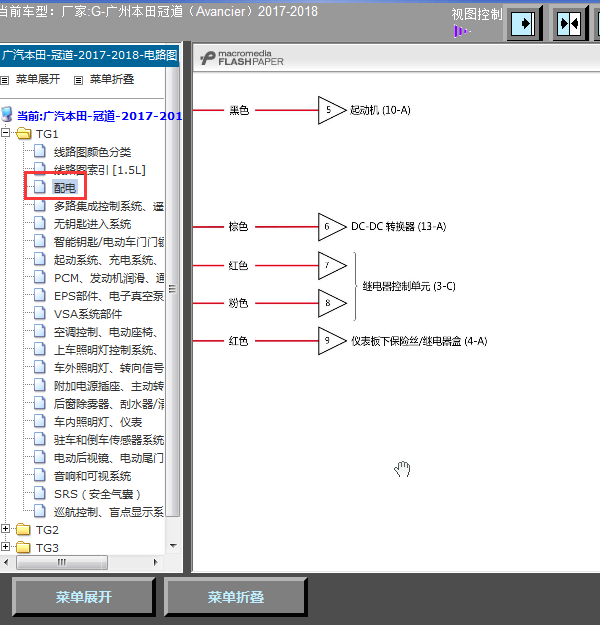The image size is (600, 626).
Task: Click connector triangle 6 for DC-DC 转换器
Action: point(332,227)
